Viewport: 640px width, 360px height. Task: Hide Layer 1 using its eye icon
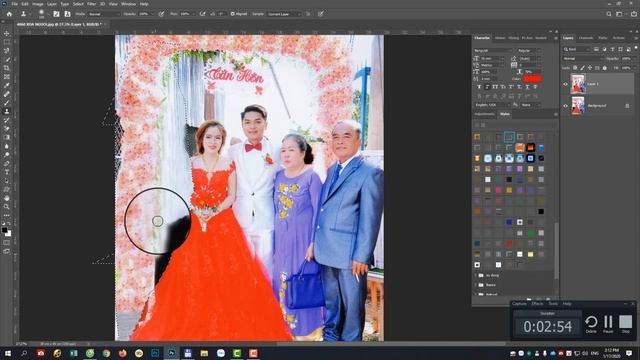pyautogui.click(x=565, y=84)
